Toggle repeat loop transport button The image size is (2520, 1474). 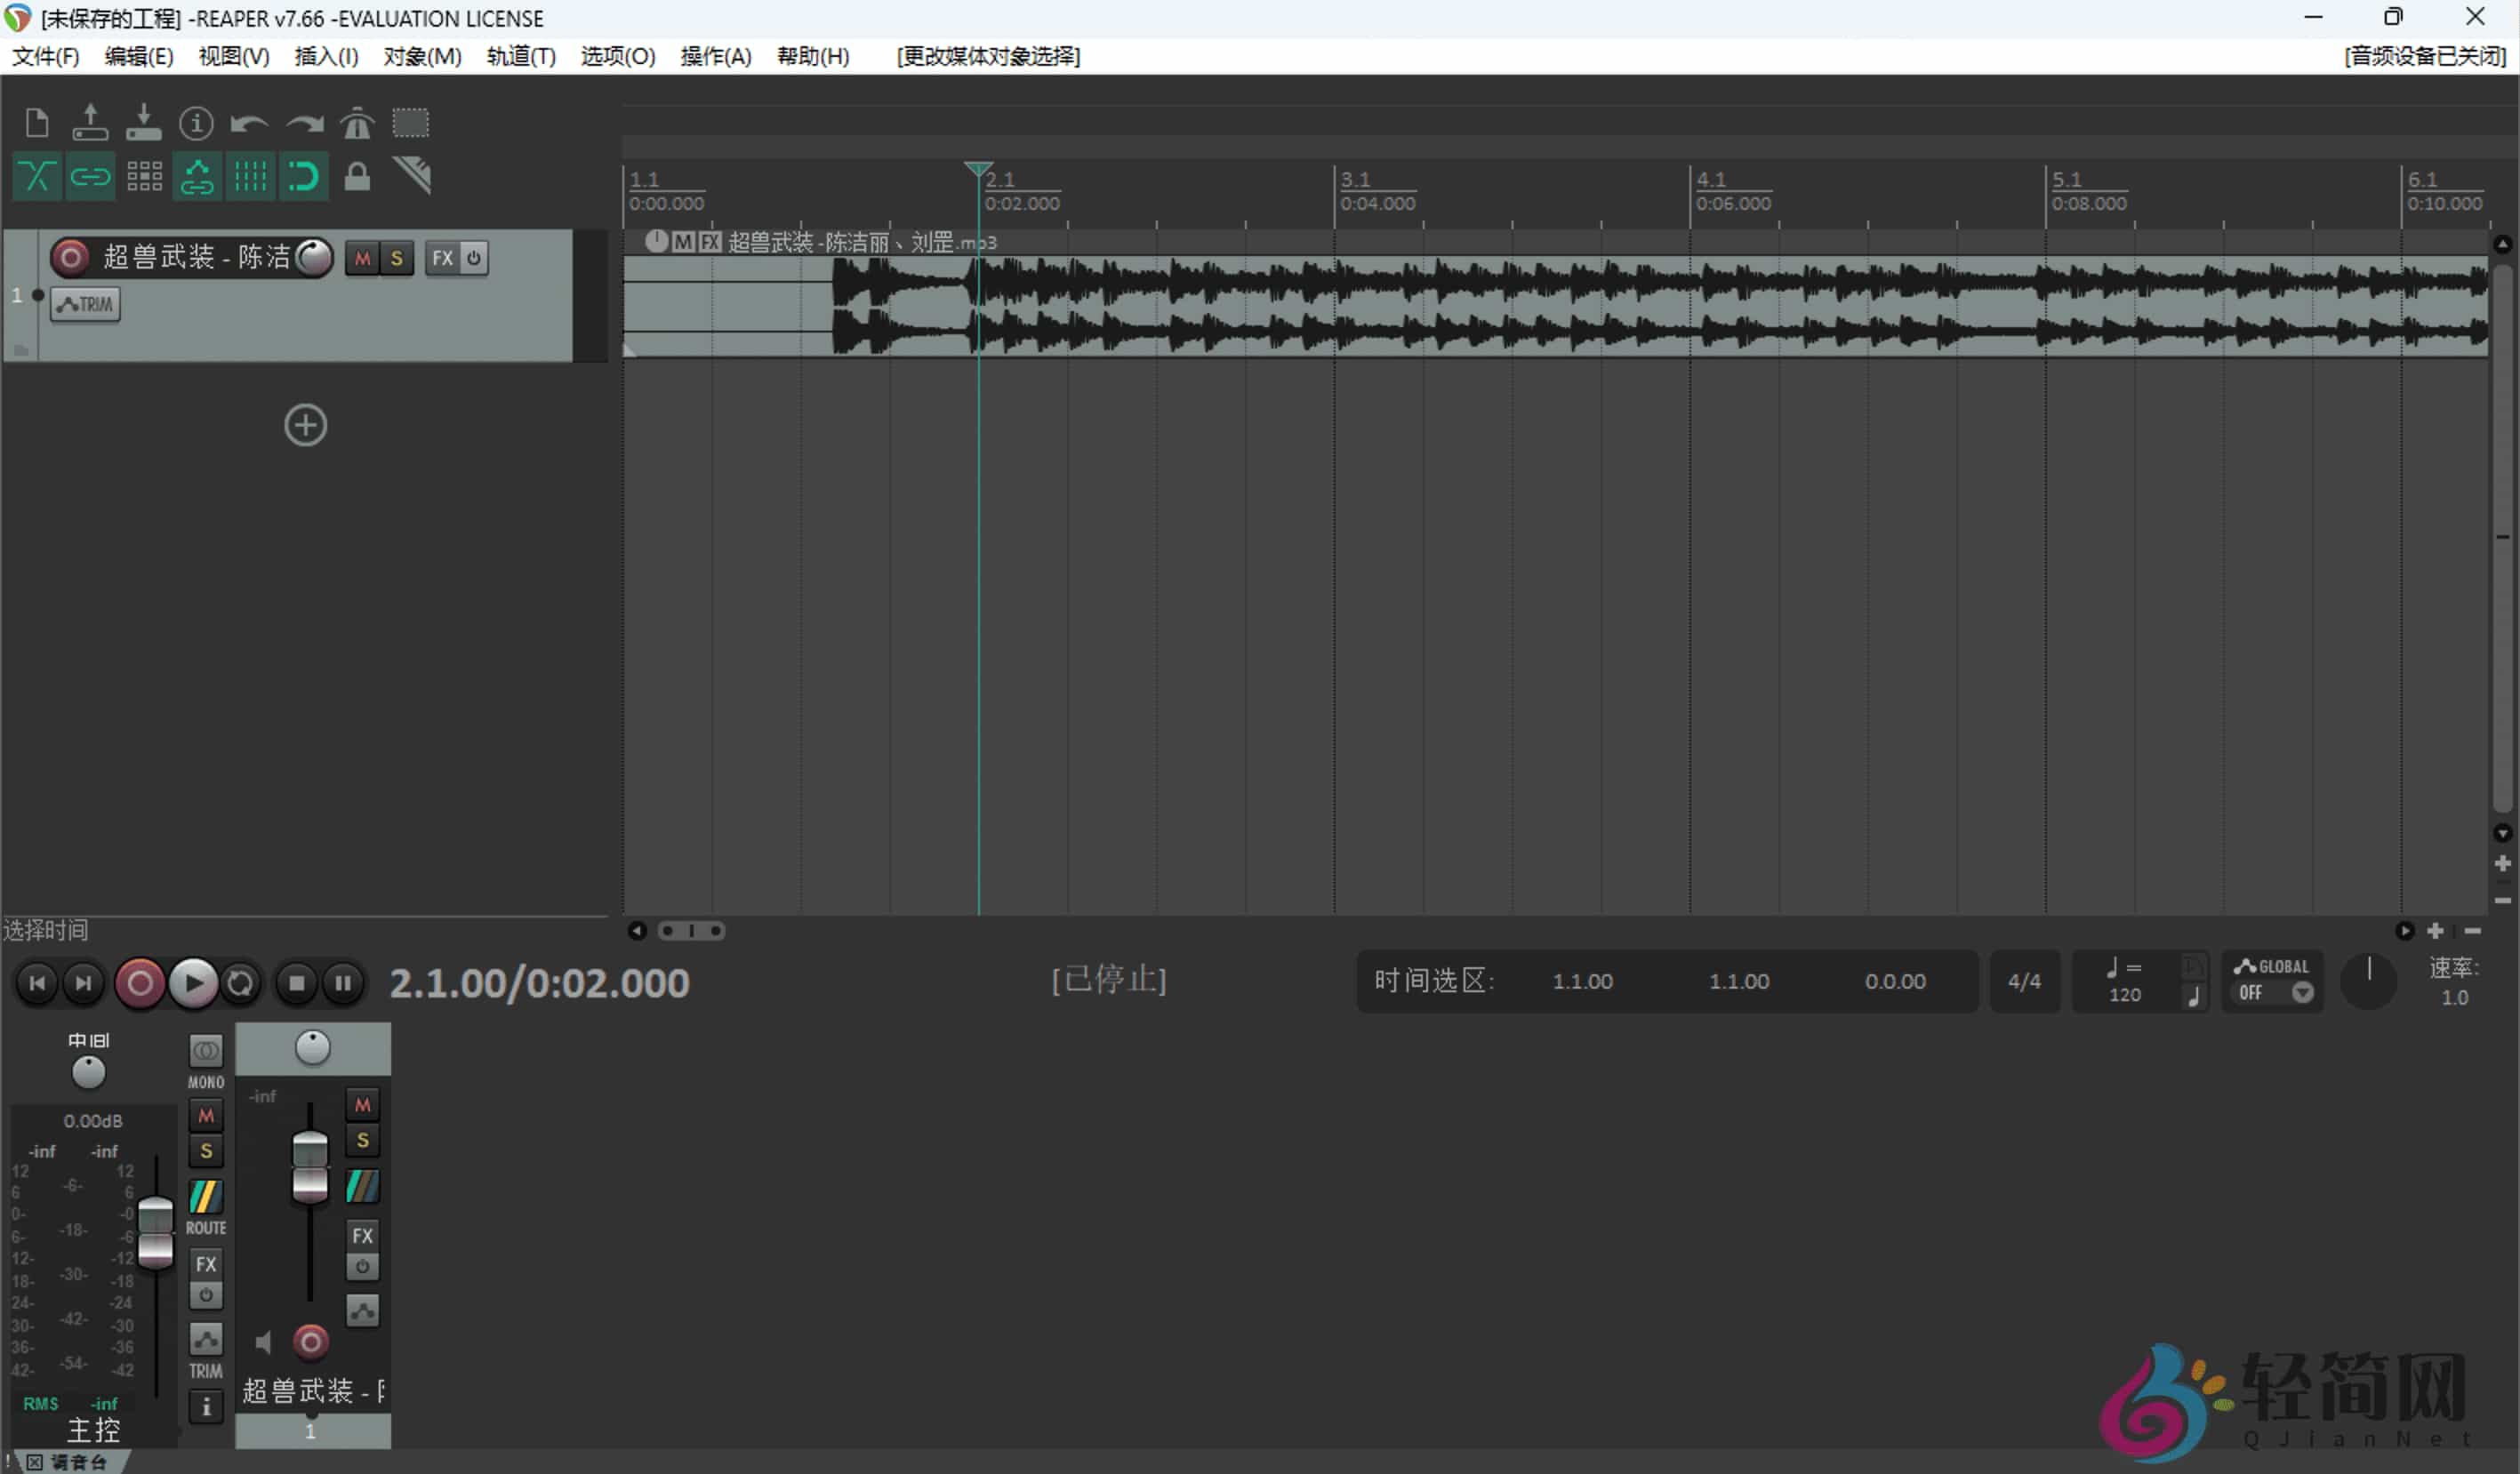coord(240,984)
